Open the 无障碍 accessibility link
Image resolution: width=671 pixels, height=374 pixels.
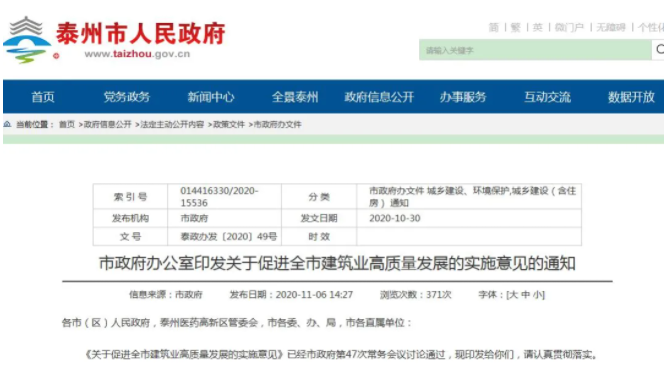611,27
